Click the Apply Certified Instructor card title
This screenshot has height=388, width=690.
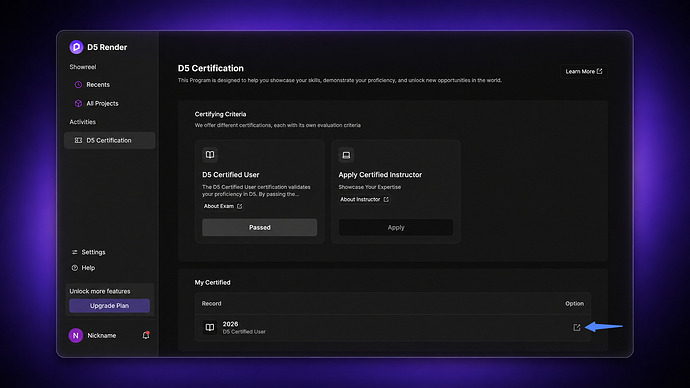pyautogui.click(x=380, y=175)
